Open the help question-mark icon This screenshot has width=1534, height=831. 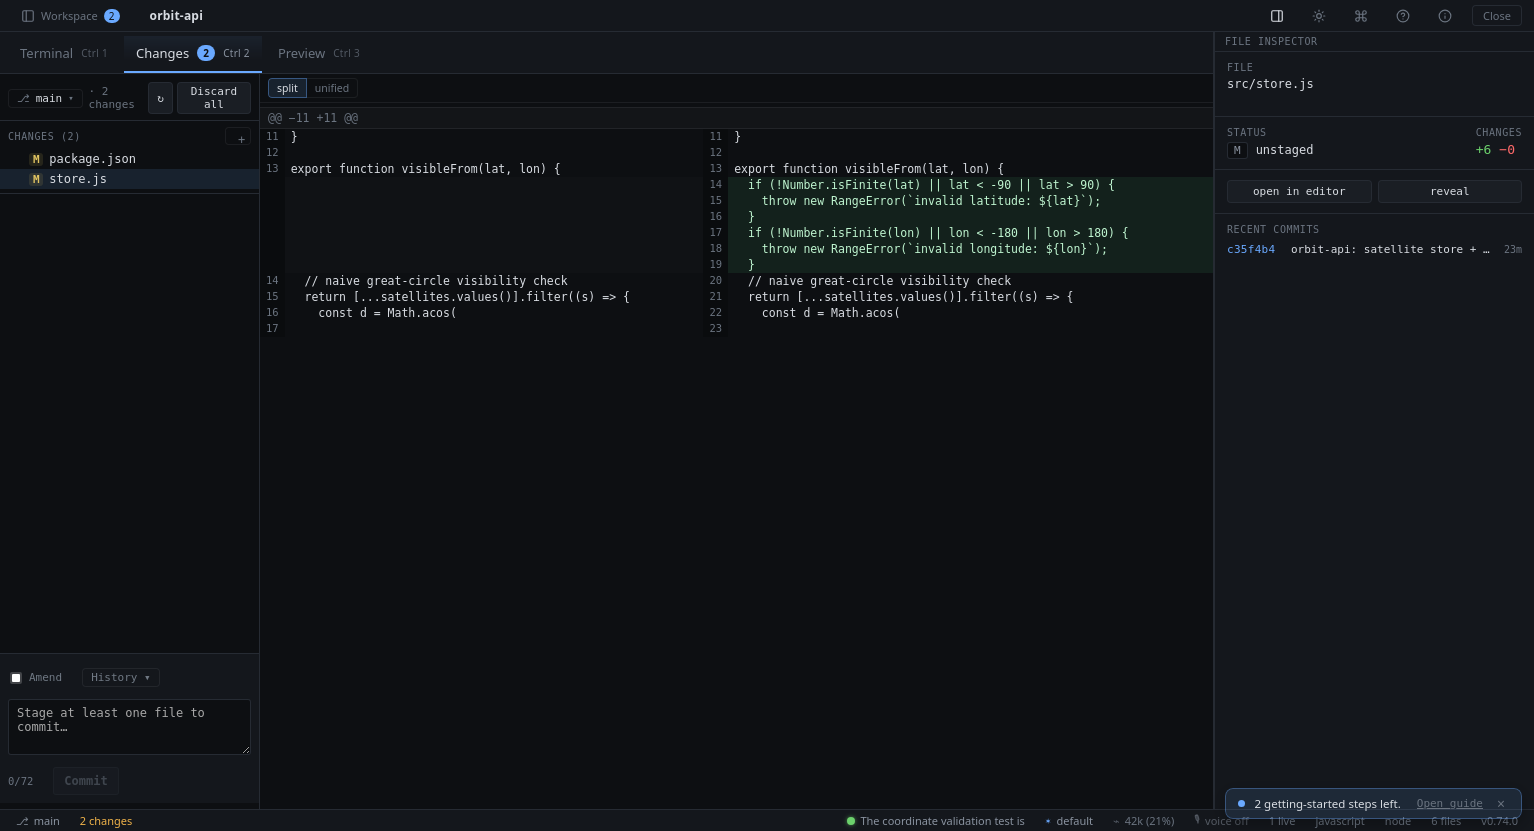click(1403, 16)
